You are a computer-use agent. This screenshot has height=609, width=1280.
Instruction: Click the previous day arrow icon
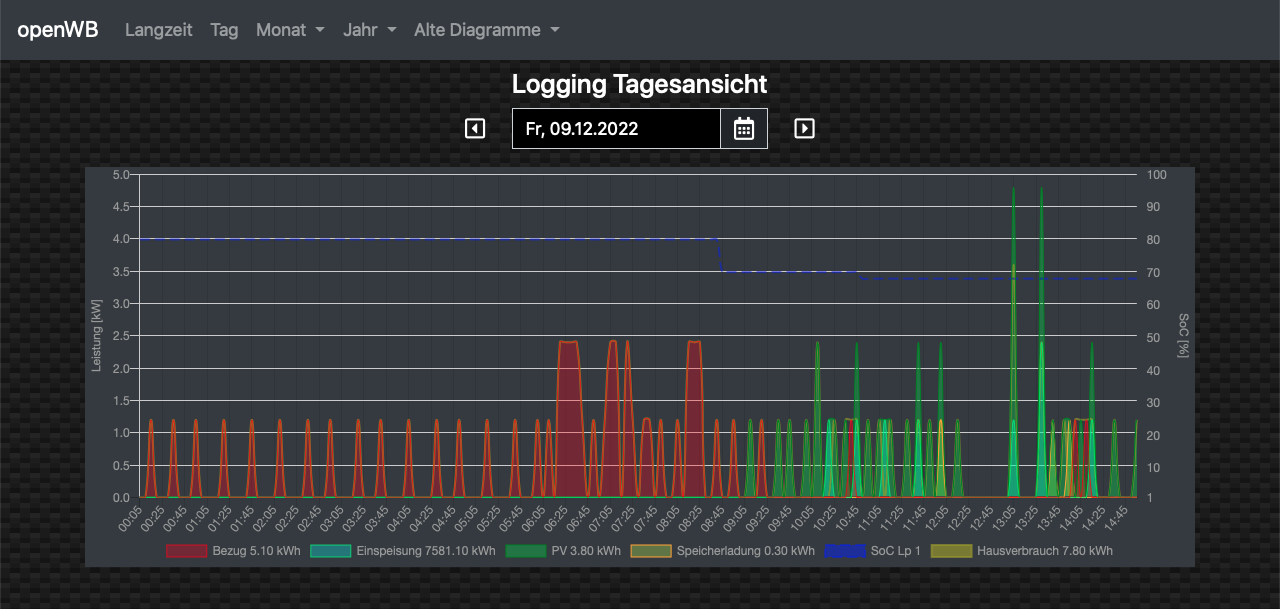(x=475, y=128)
